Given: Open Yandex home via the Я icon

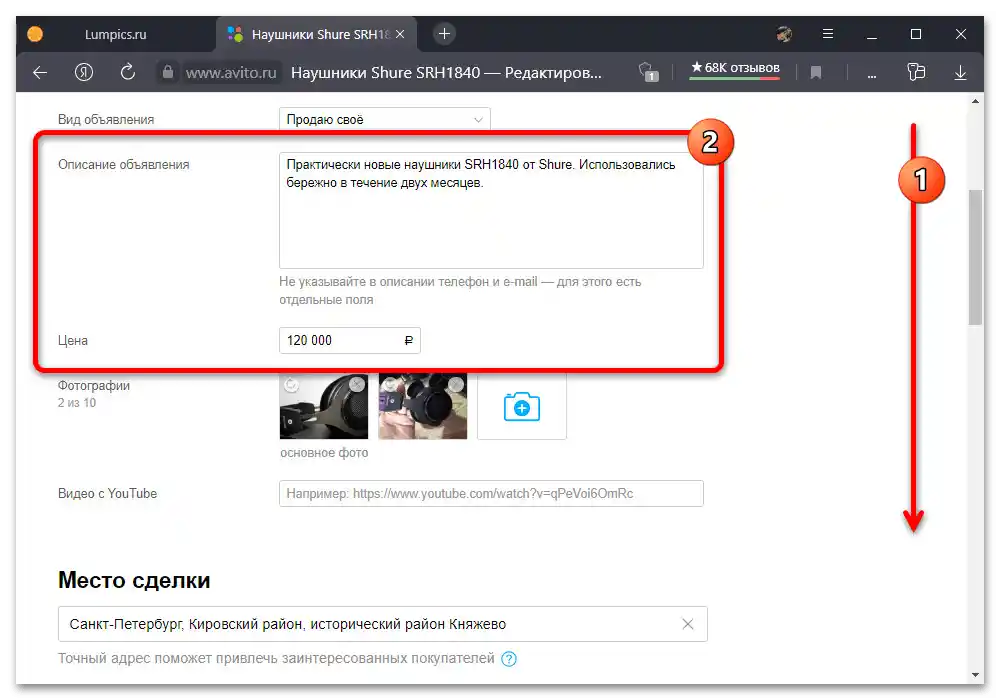Looking at the screenshot, I should 84,73.
